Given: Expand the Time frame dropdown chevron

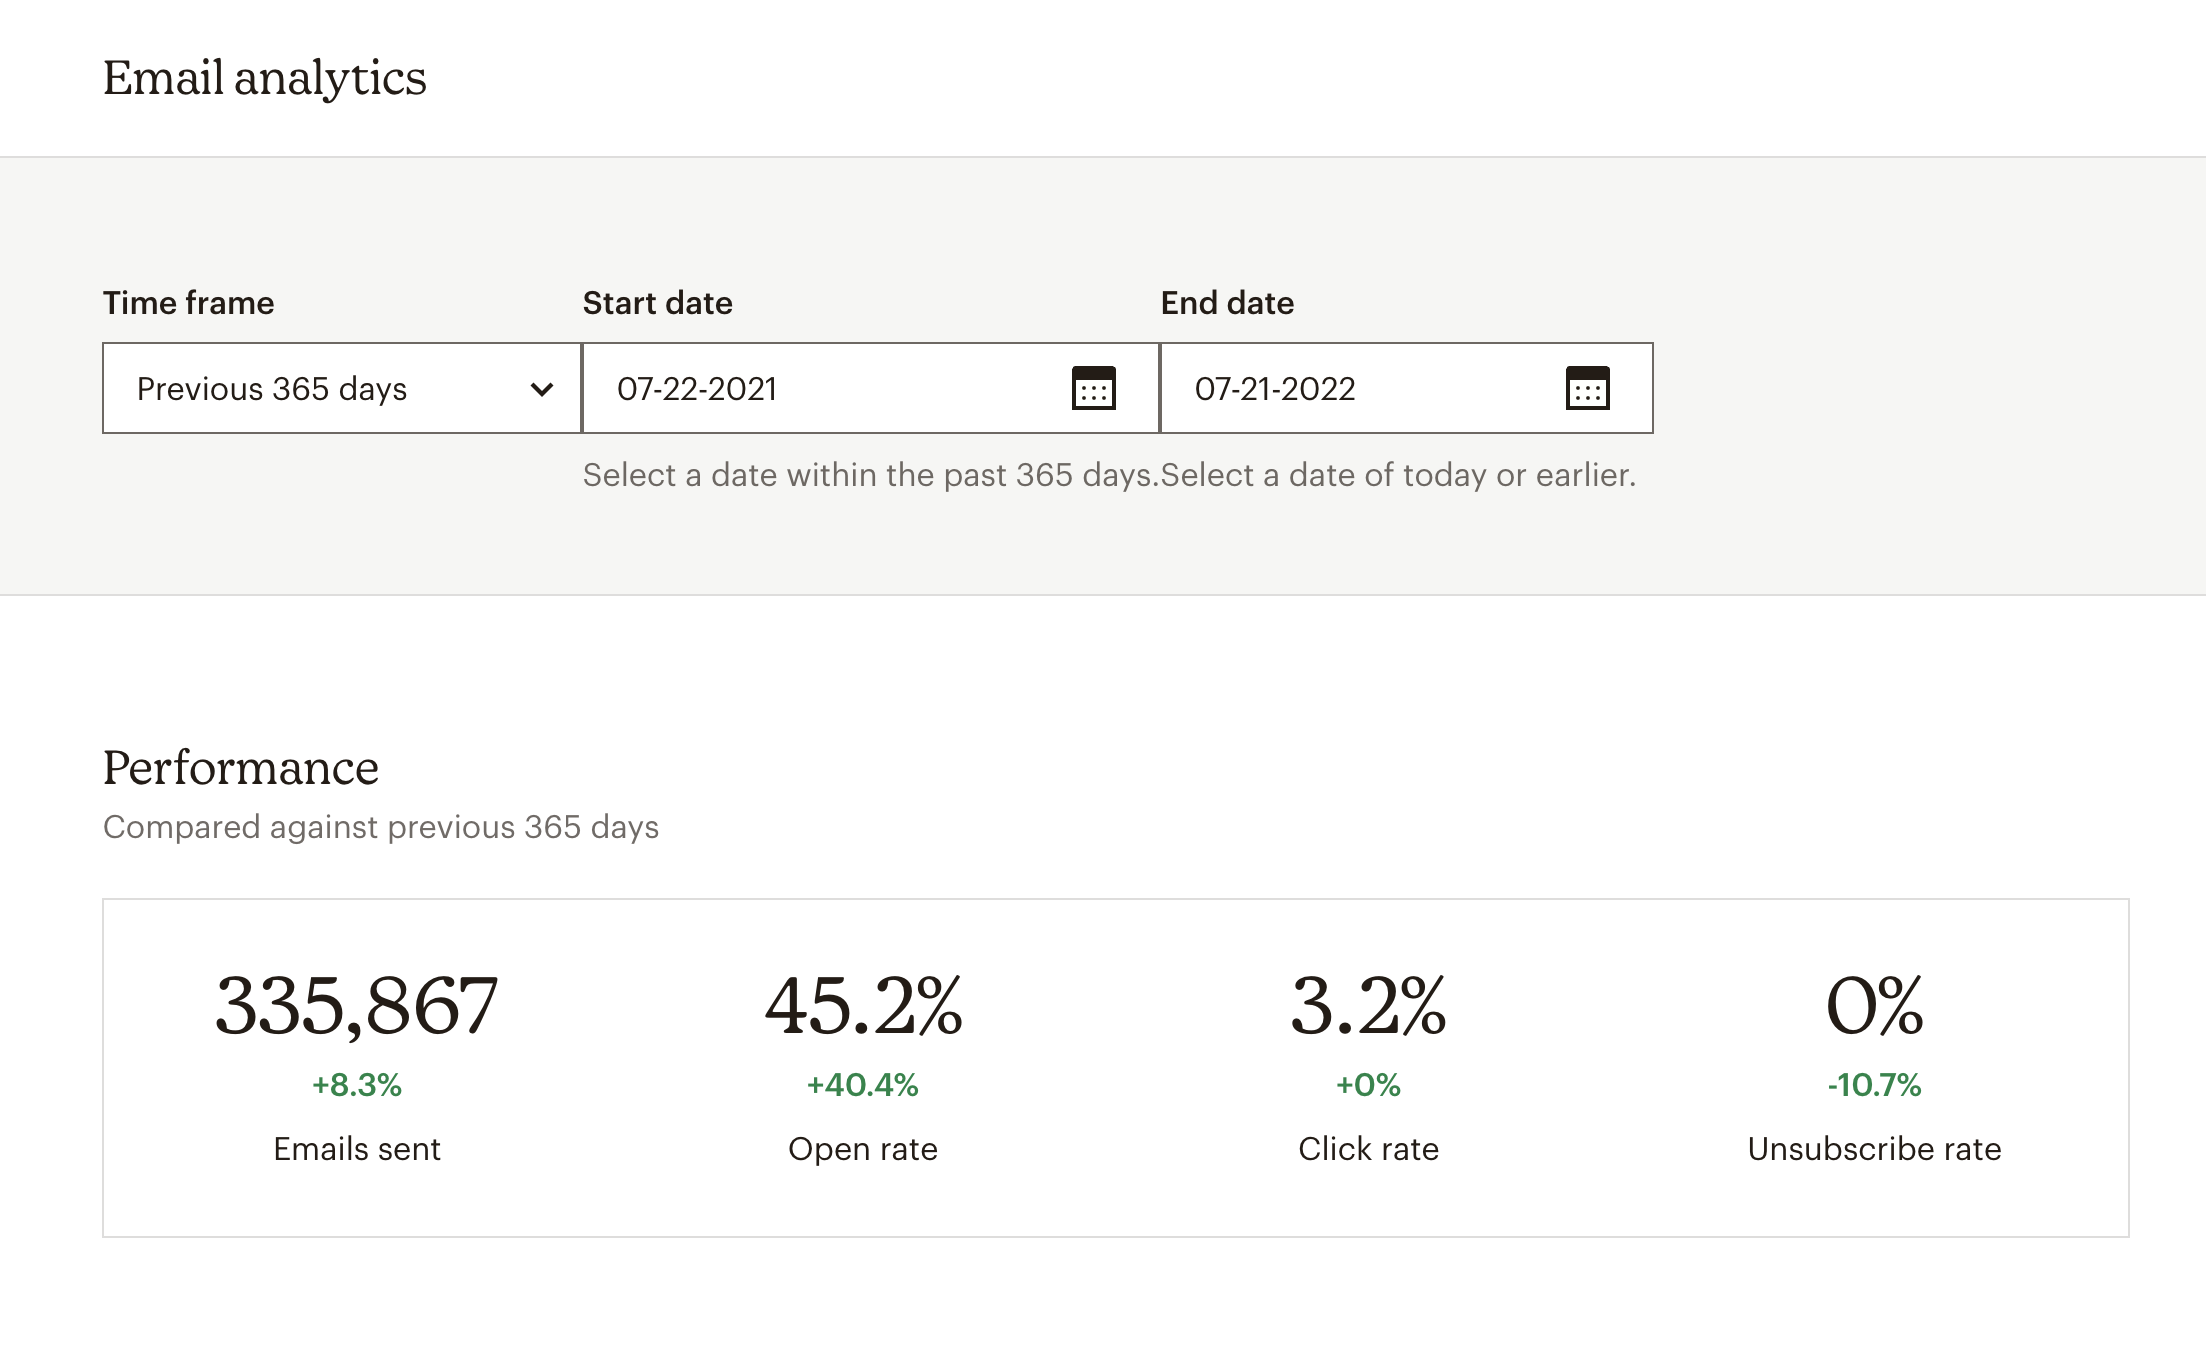Looking at the screenshot, I should 541,389.
